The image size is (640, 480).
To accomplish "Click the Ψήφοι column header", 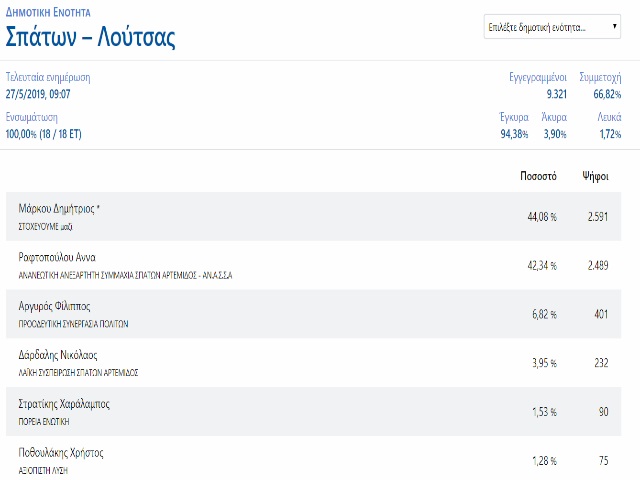I will [x=595, y=176].
